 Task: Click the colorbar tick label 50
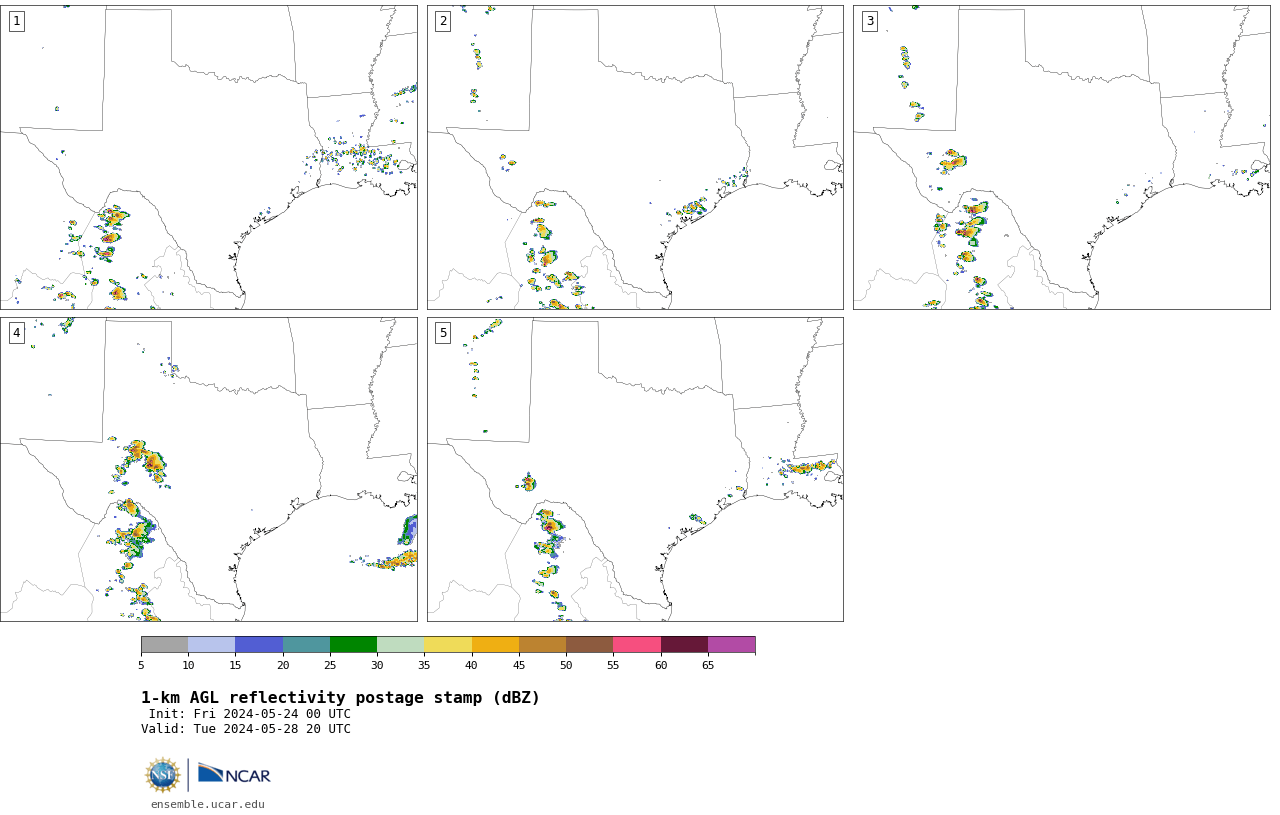pos(566,665)
